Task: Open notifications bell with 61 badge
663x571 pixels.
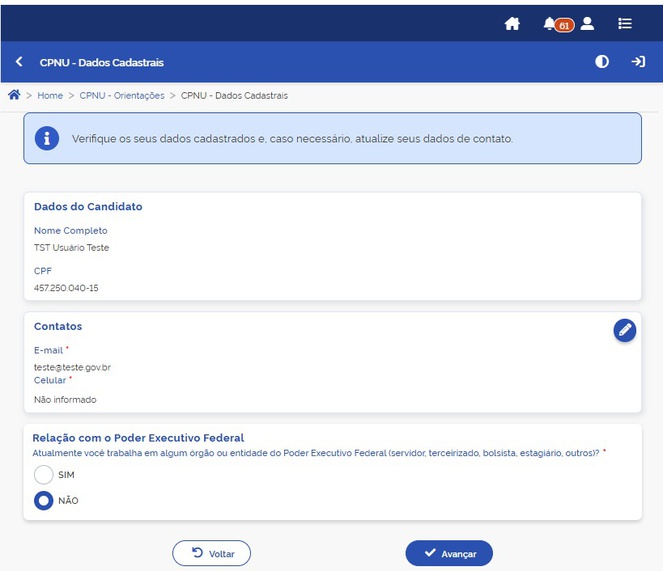Action: tap(559, 25)
